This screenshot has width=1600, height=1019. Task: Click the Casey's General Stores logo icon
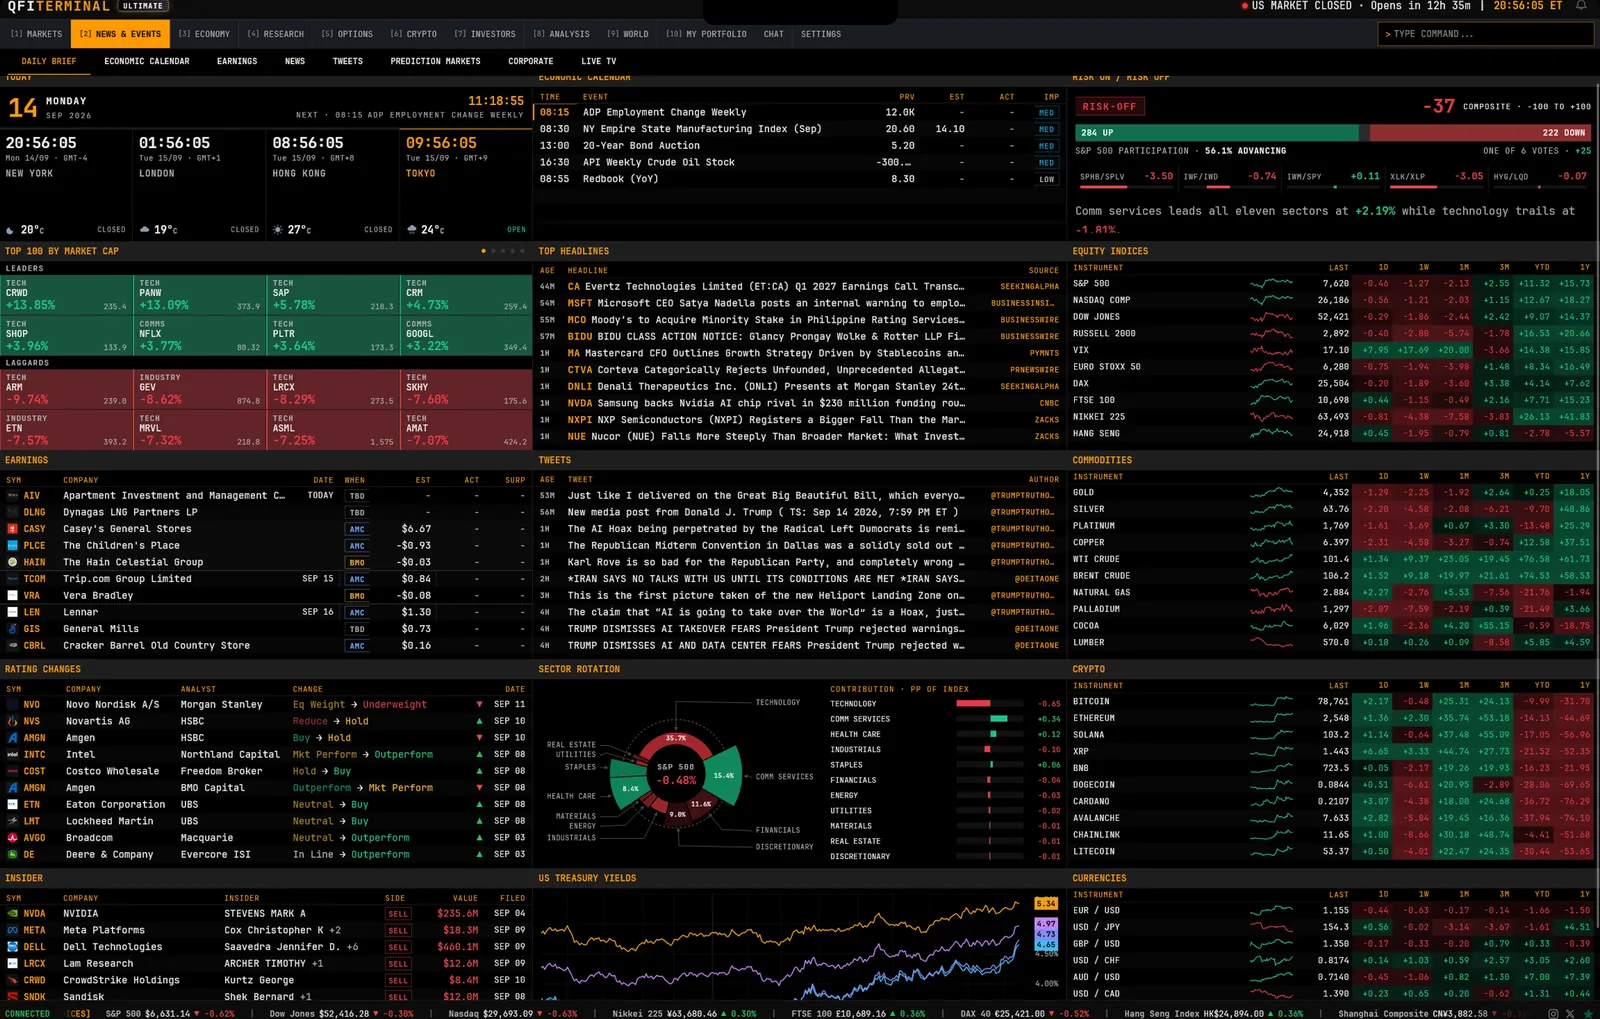pyautogui.click(x=12, y=529)
